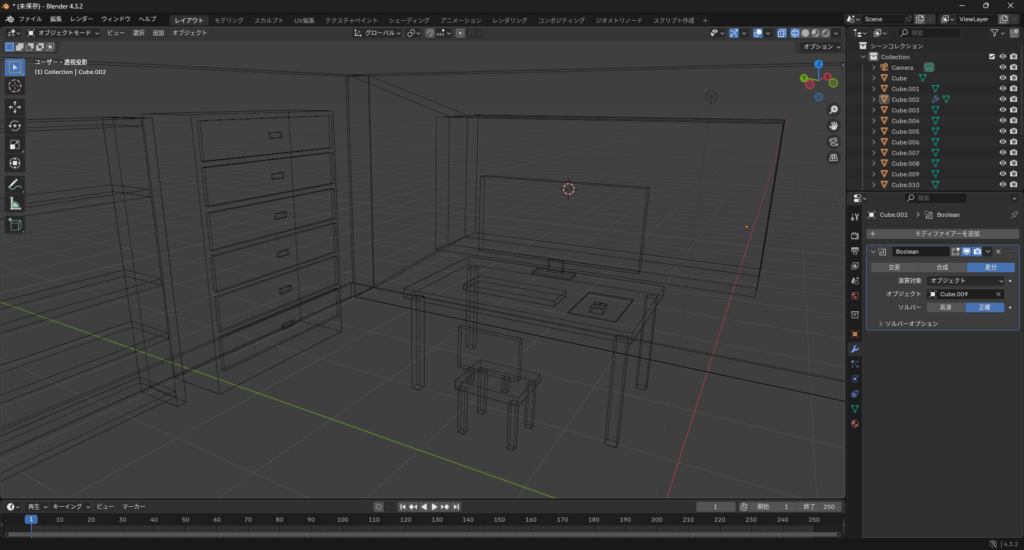1024x550 pixels.
Task: Select the Move tool in the toolbar
Action: [x=15, y=106]
